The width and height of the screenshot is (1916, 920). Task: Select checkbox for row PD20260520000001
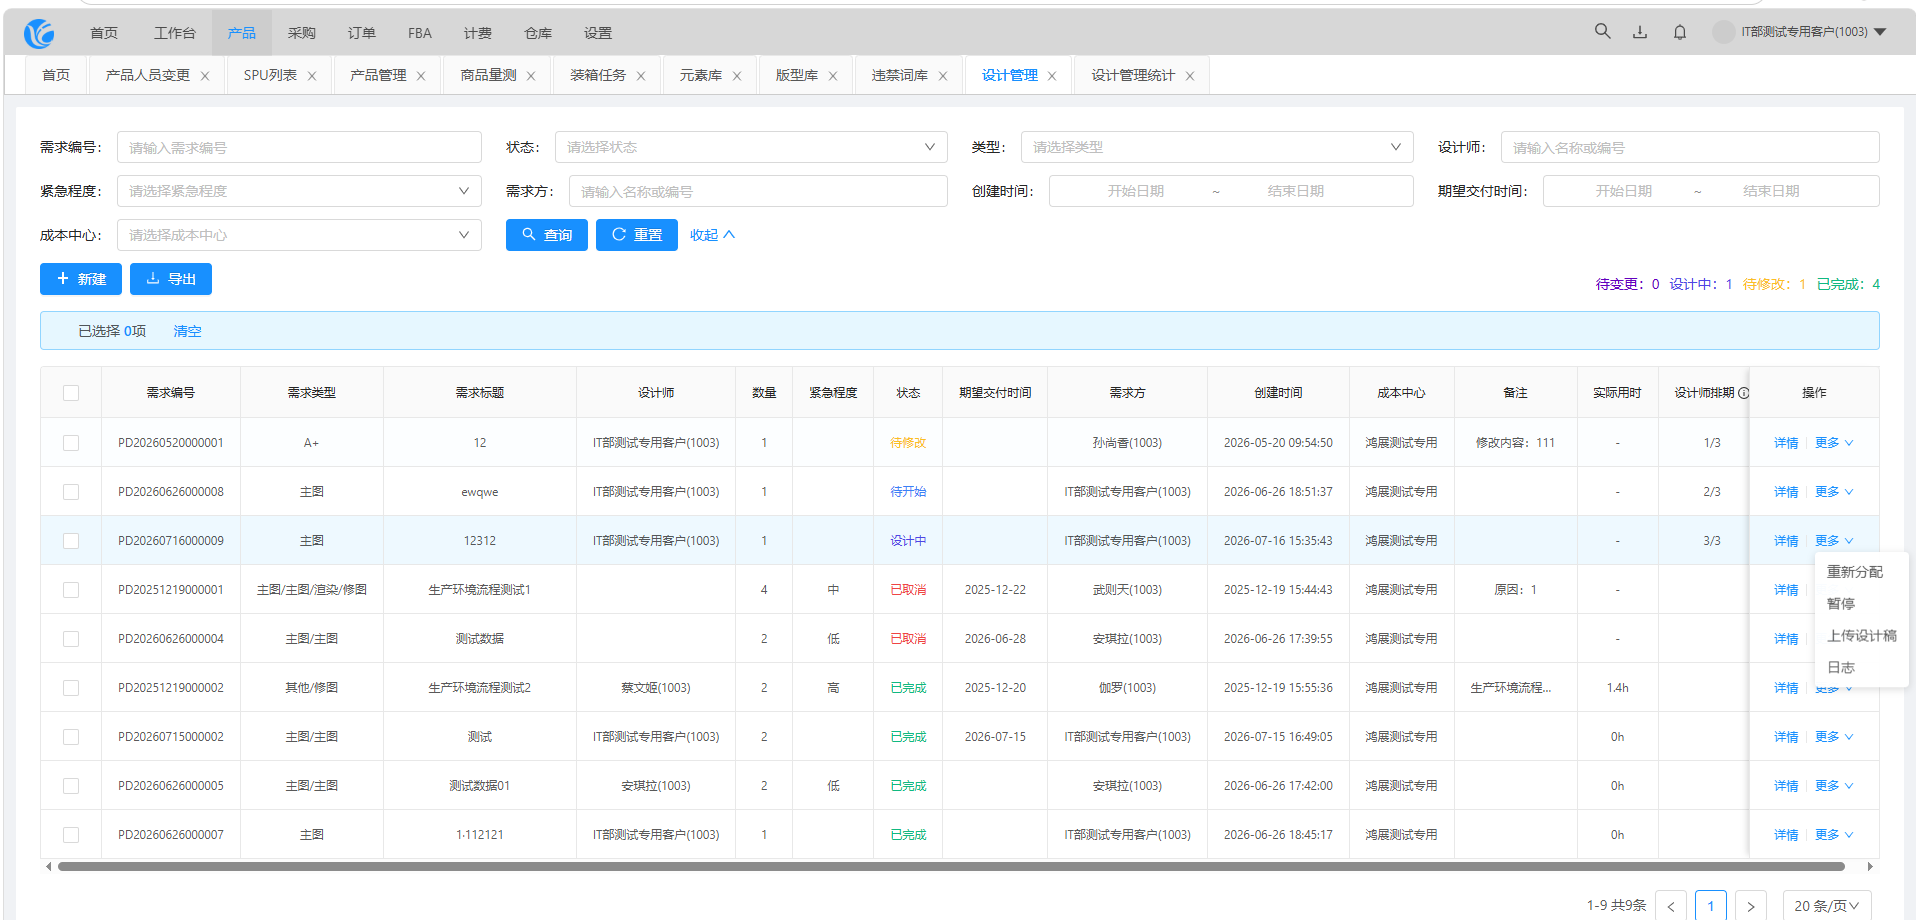click(x=71, y=442)
